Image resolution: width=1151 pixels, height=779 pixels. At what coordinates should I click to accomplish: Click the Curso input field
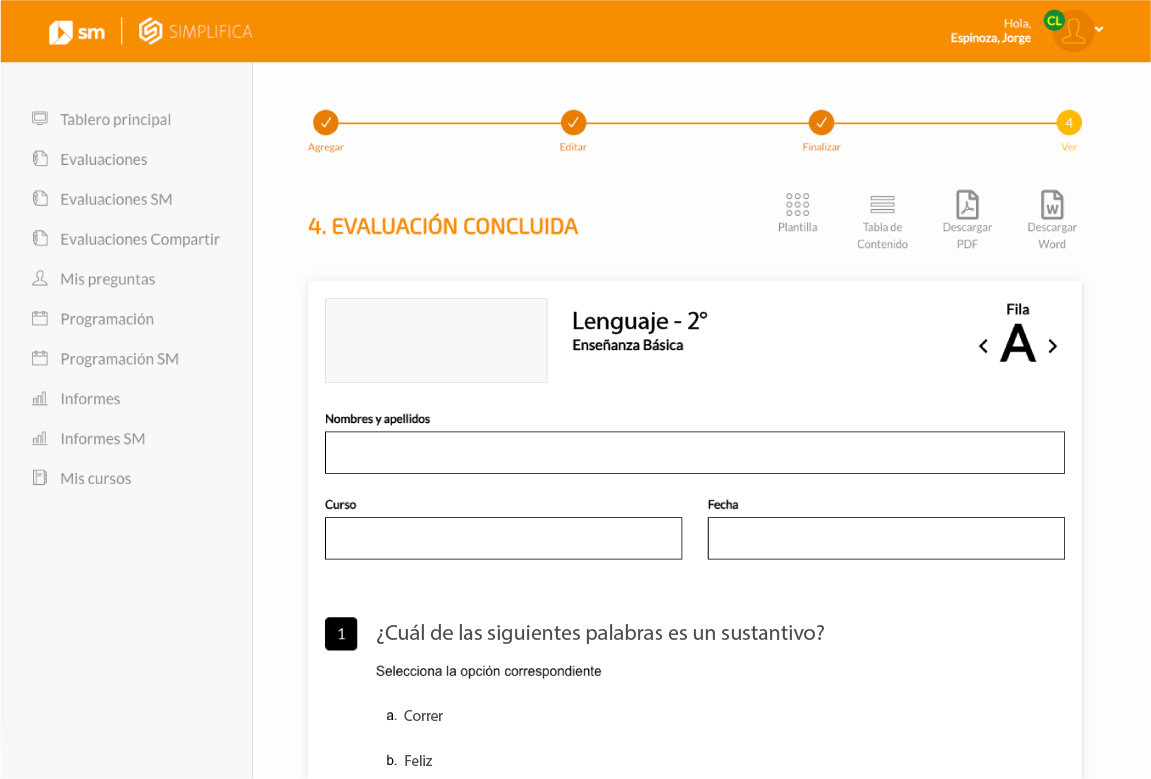tap(504, 538)
